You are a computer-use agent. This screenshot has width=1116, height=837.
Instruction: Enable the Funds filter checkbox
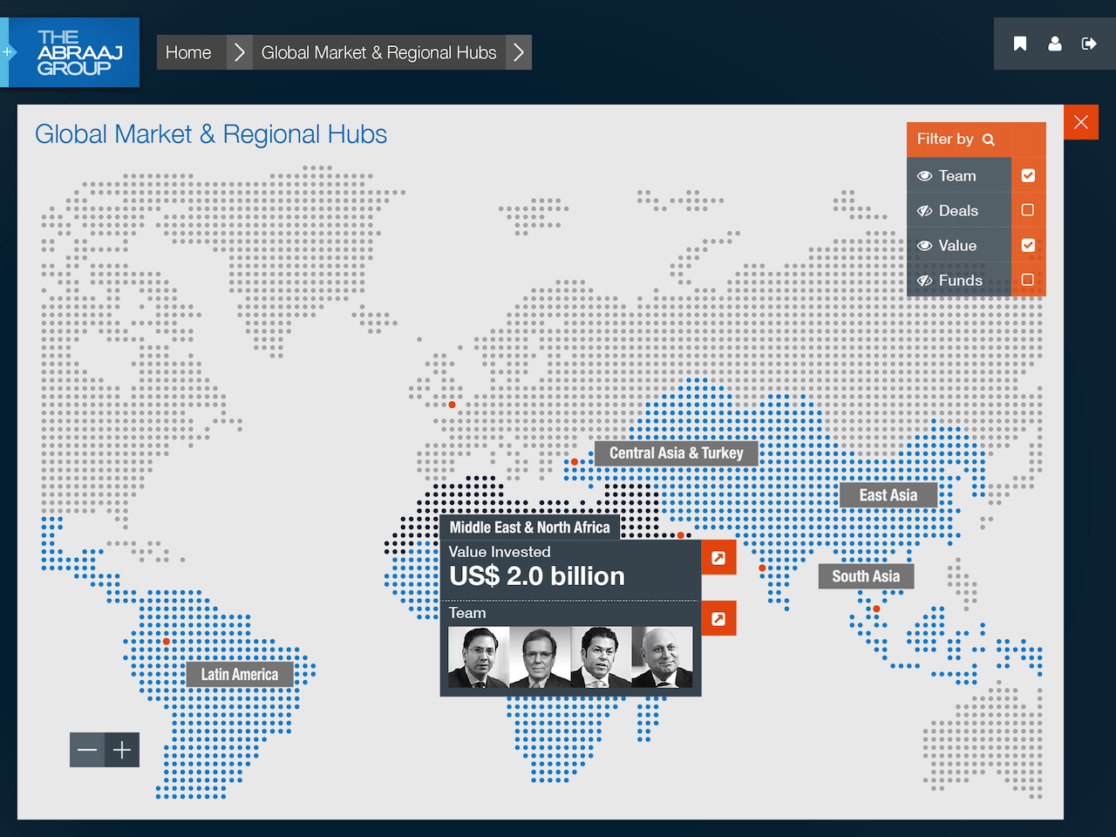(x=1027, y=281)
